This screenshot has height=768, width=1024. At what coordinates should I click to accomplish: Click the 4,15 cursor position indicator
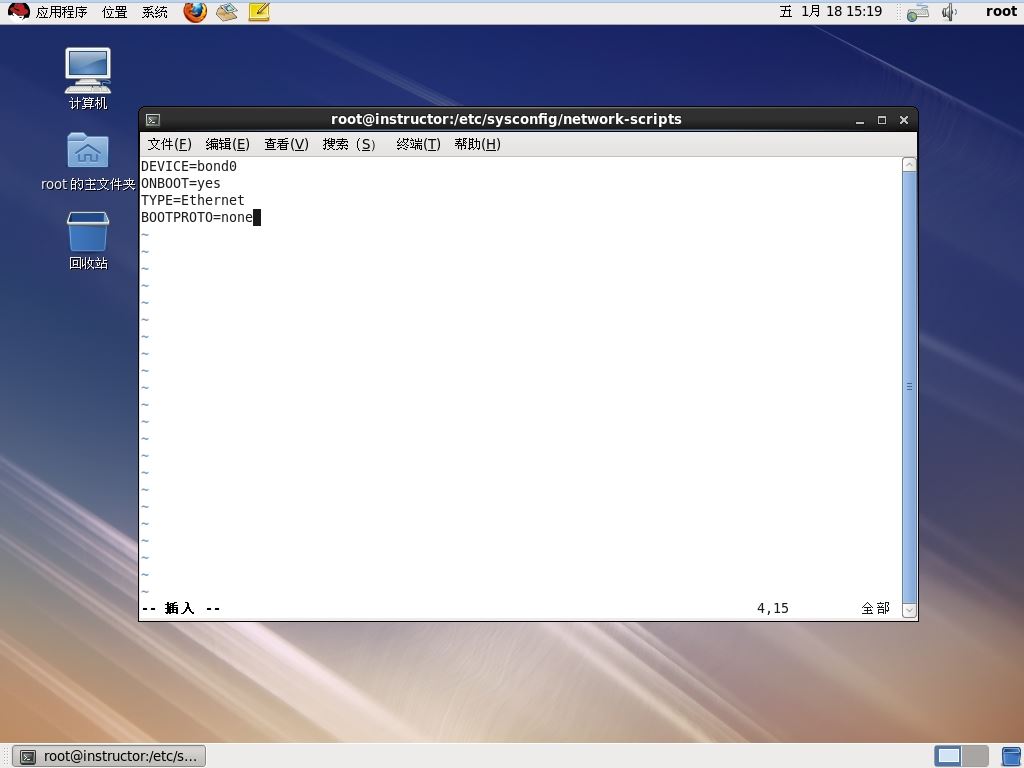[773, 609]
